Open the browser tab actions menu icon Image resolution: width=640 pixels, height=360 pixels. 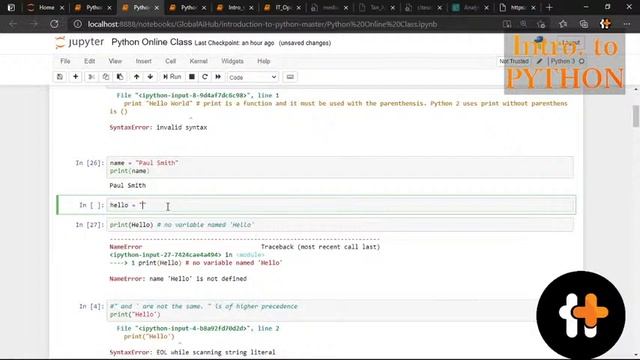[11, 7]
